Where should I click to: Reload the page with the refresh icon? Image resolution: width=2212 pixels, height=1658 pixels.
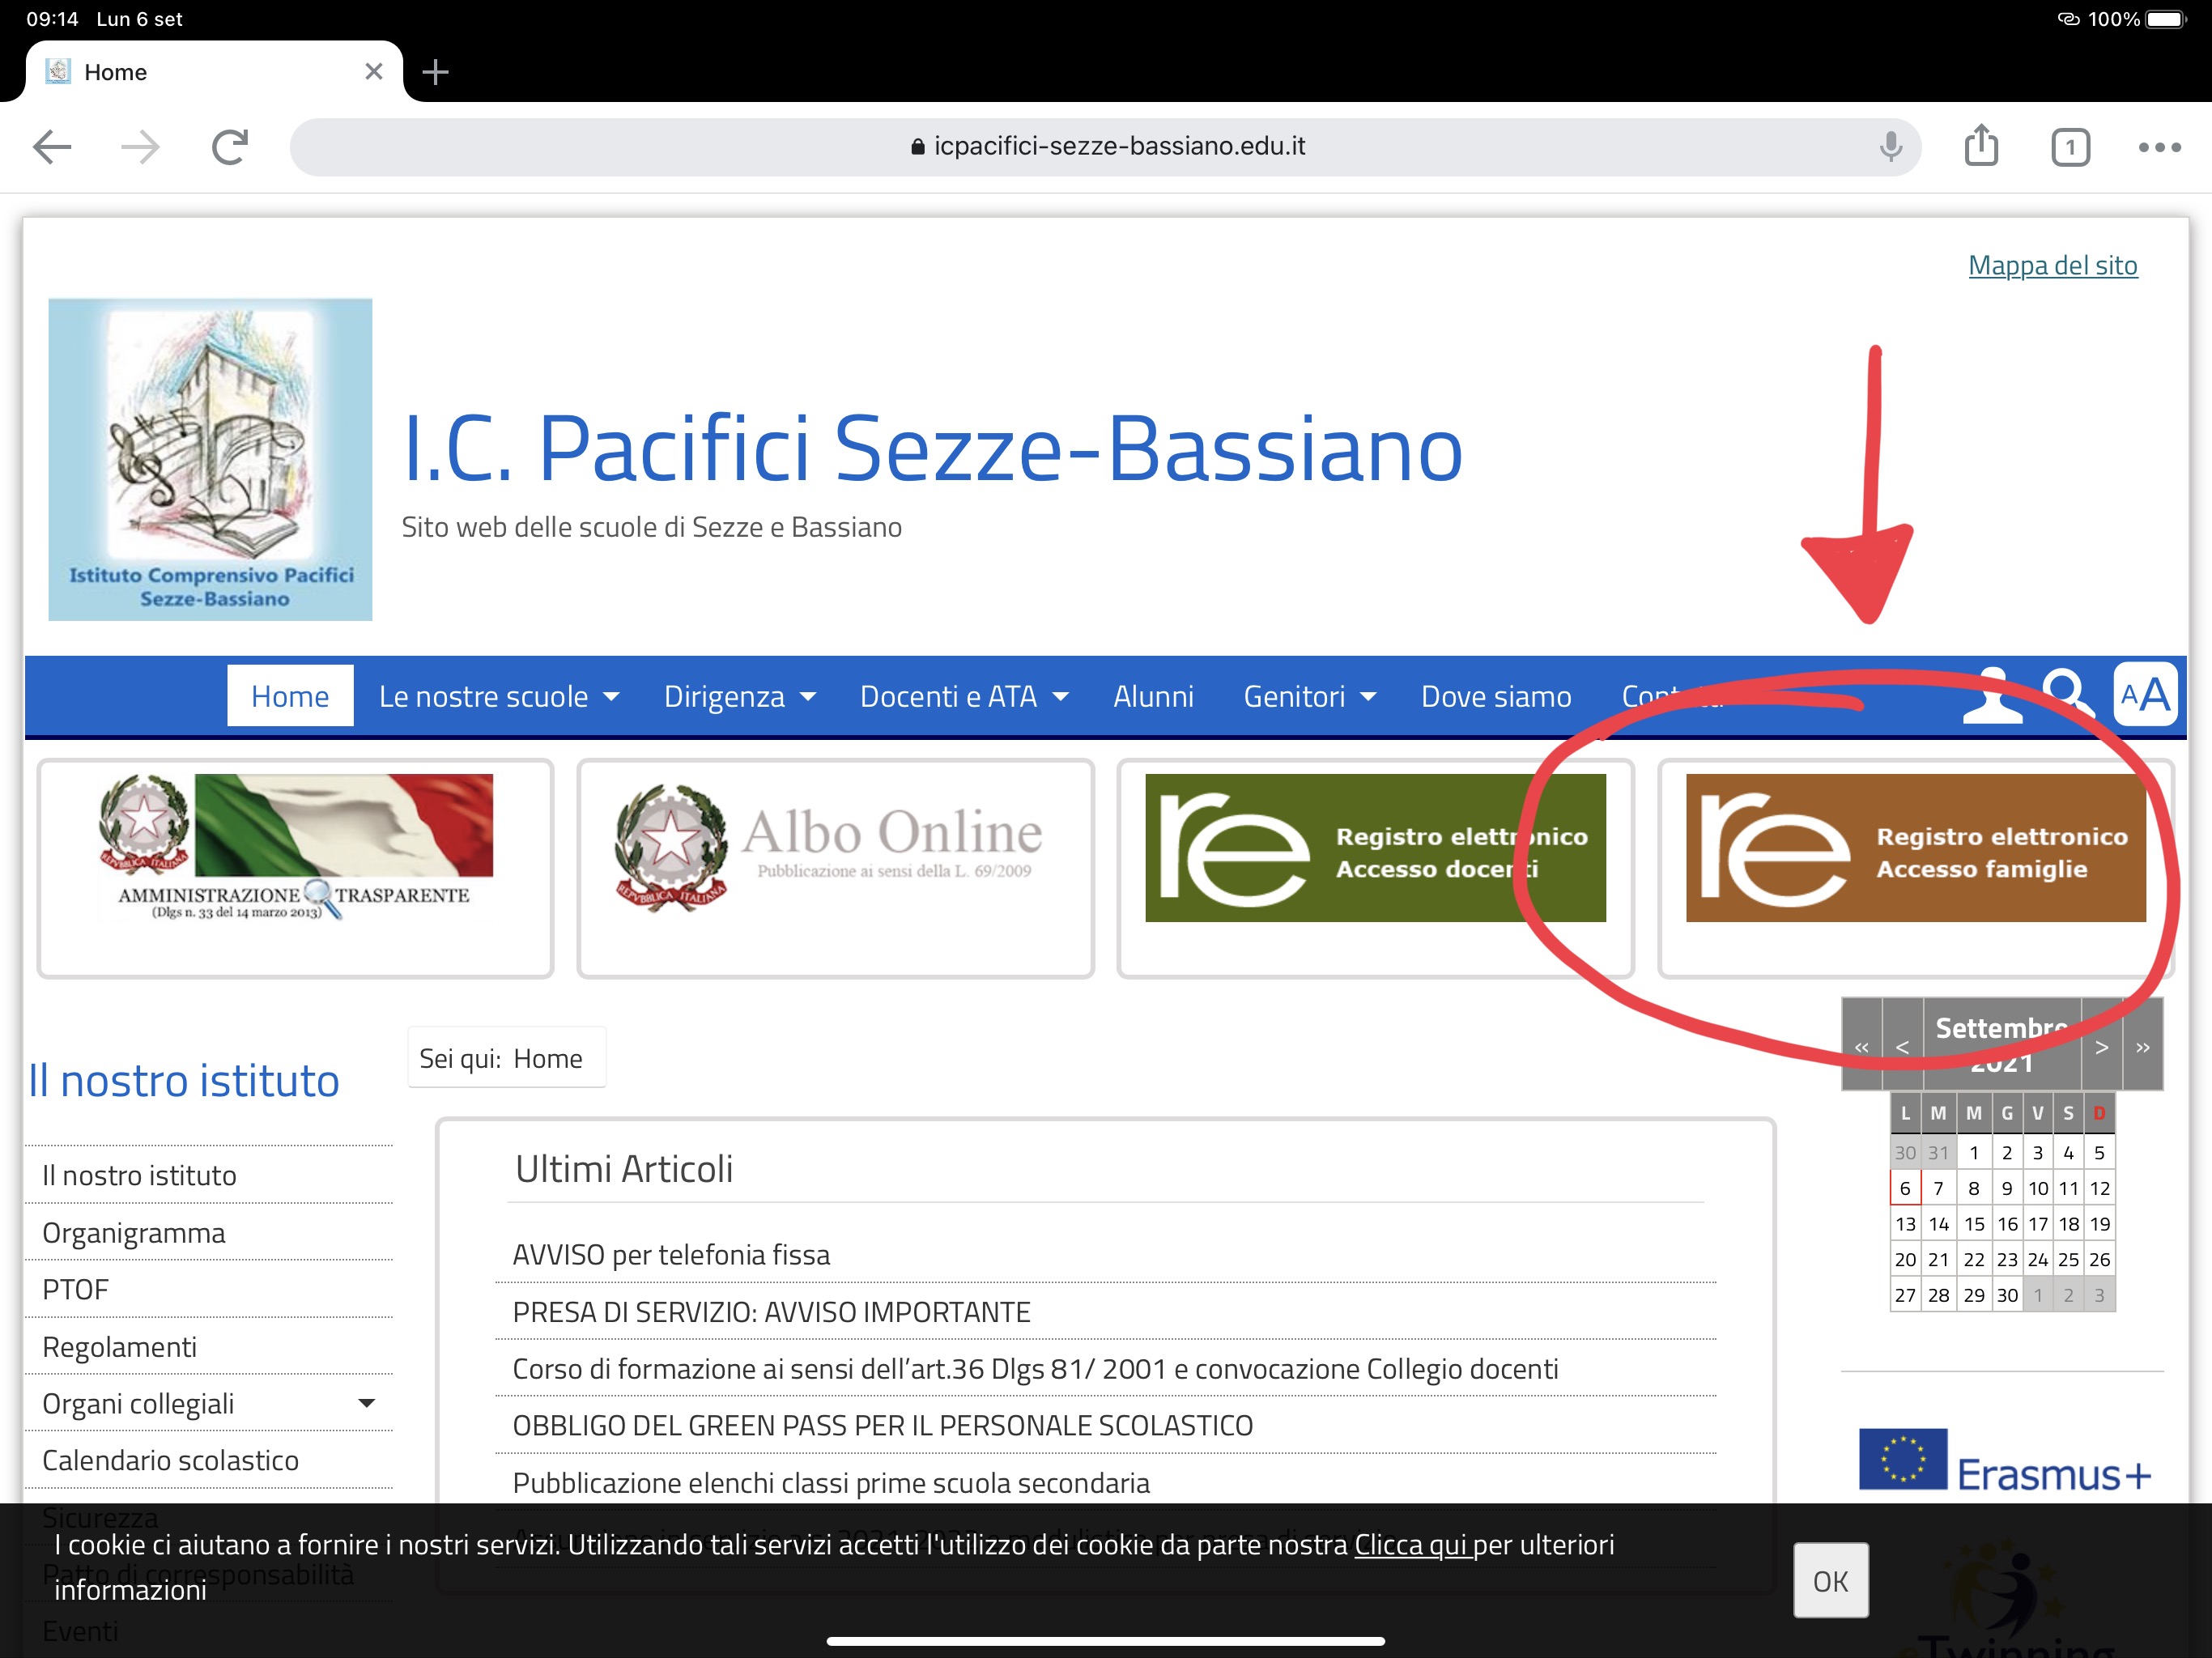pos(230,147)
